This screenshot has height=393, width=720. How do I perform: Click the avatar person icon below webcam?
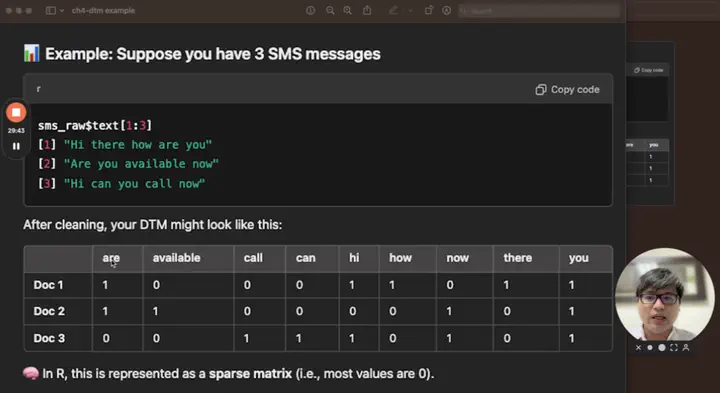[x=686, y=348]
